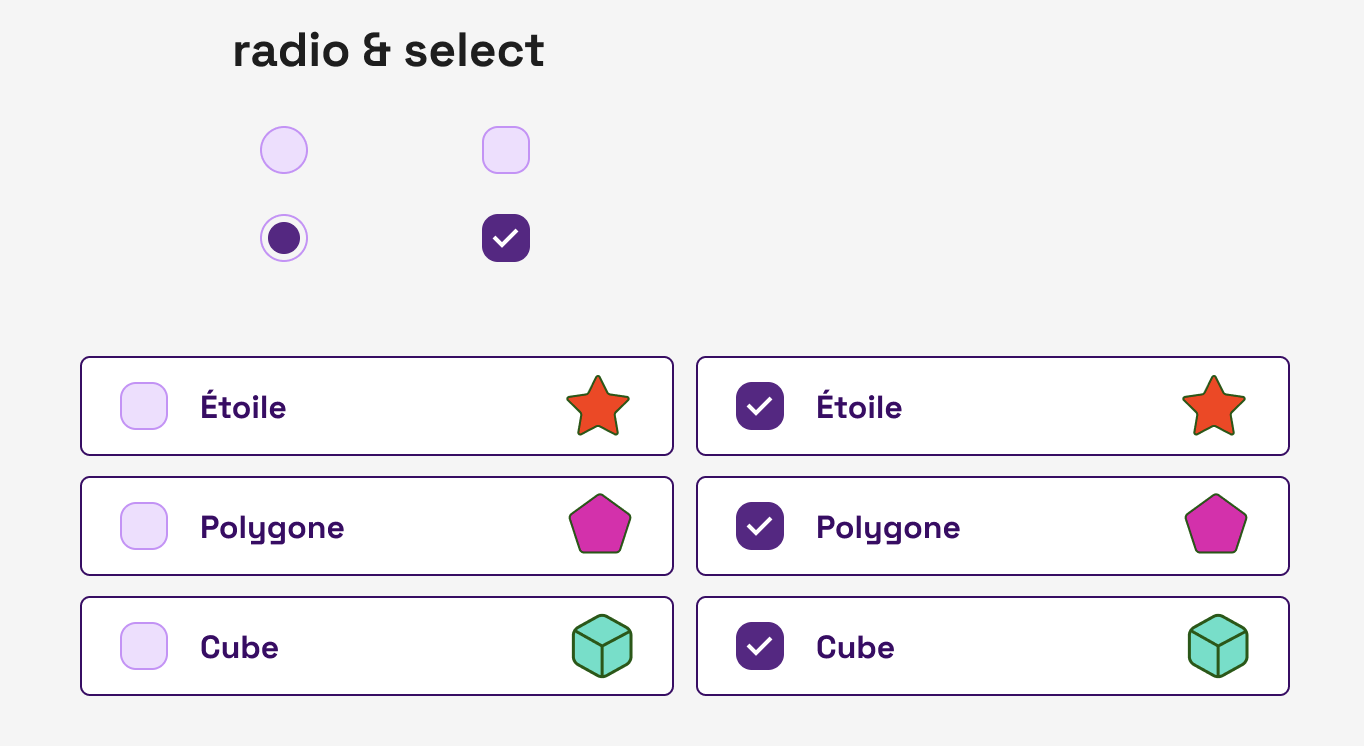Click the pentagon icon in unchecked Polygone card
The width and height of the screenshot is (1364, 746).
click(600, 525)
